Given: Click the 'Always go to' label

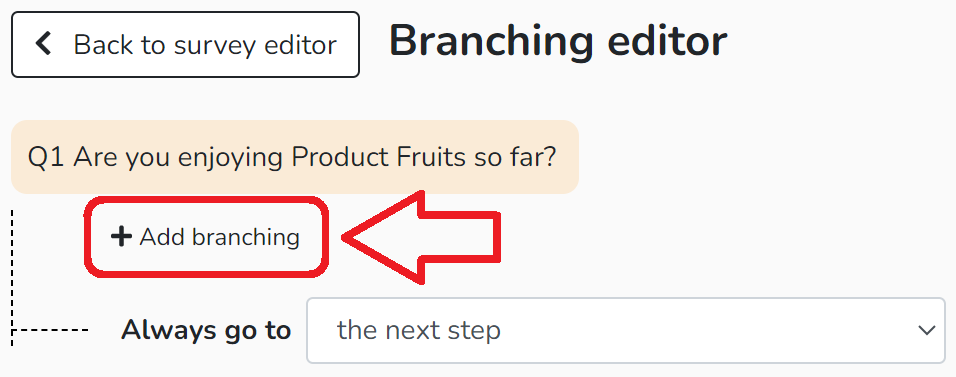Looking at the screenshot, I should 206,330.
